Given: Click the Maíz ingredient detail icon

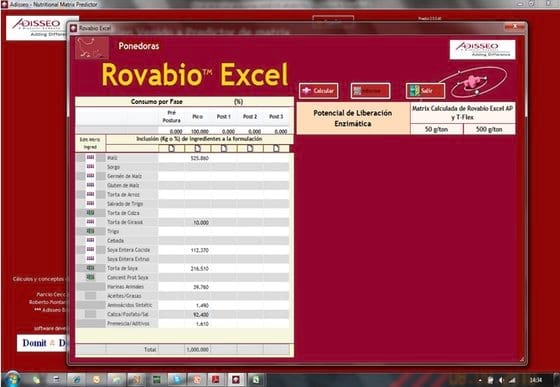Looking at the screenshot, I should (90, 157).
